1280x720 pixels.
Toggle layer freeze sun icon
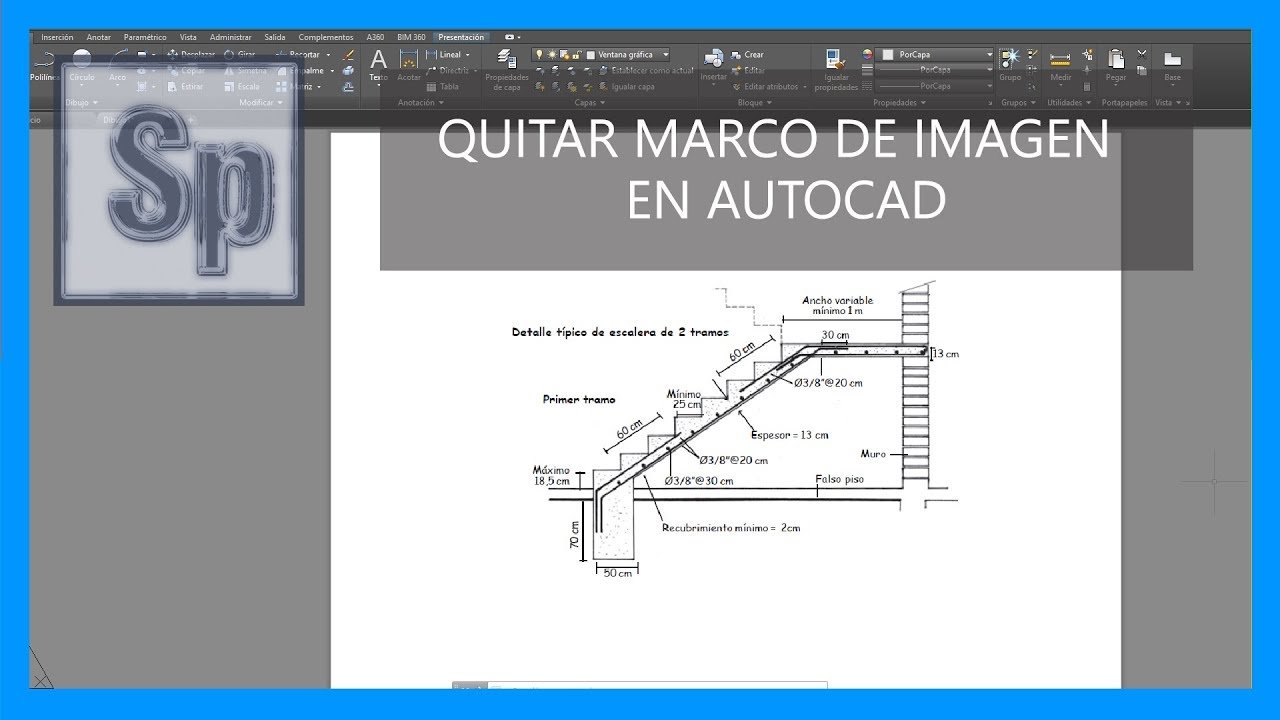[551, 54]
